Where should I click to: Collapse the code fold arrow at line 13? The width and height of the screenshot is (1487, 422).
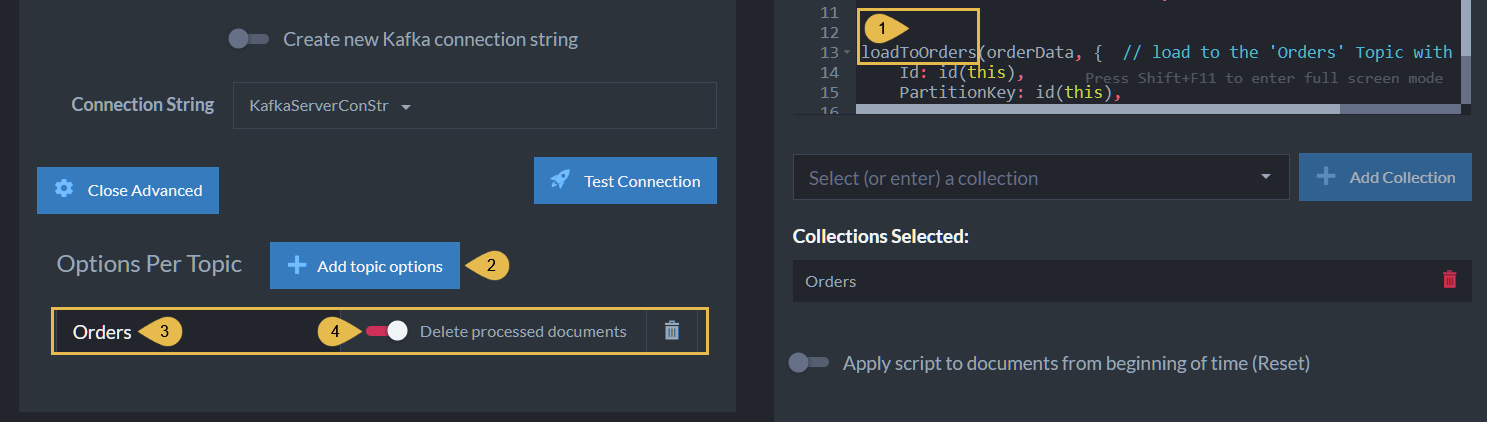tap(848, 52)
